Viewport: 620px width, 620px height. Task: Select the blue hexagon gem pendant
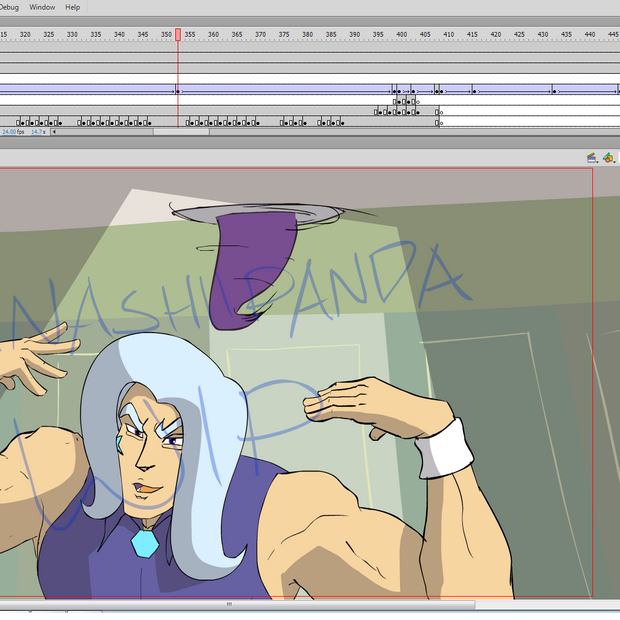[145, 543]
